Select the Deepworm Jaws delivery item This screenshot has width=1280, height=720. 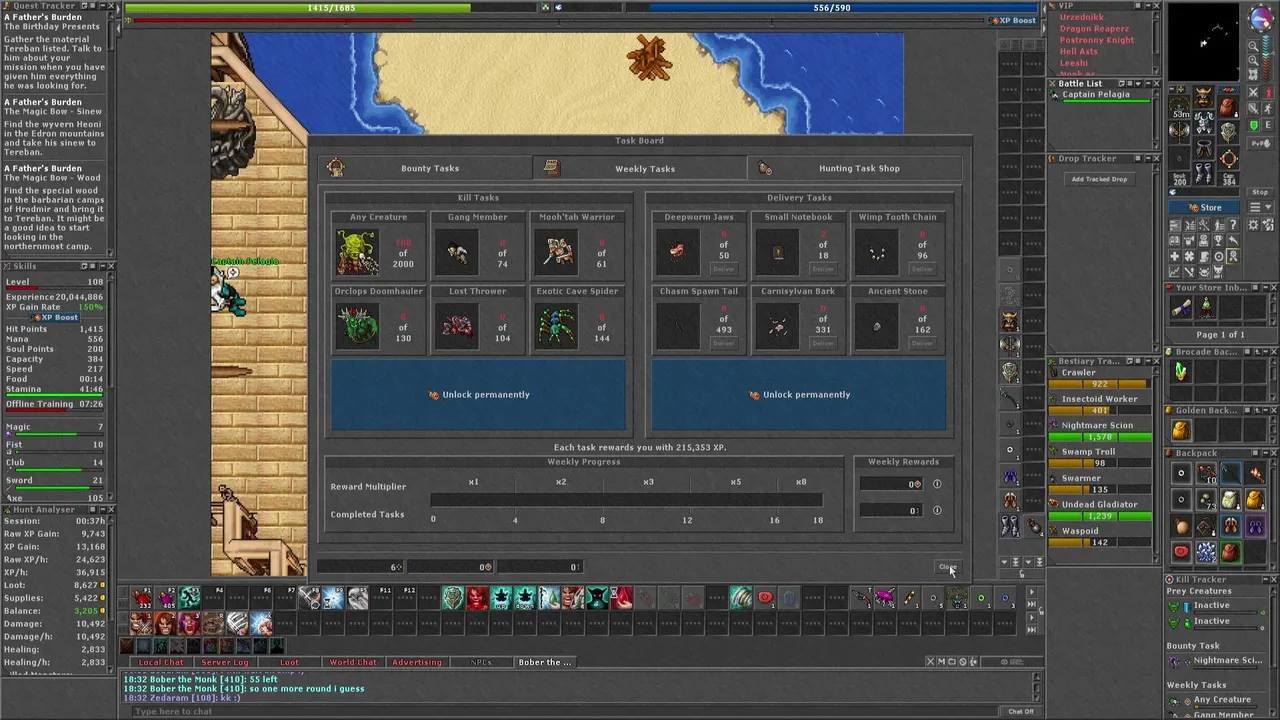point(677,252)
